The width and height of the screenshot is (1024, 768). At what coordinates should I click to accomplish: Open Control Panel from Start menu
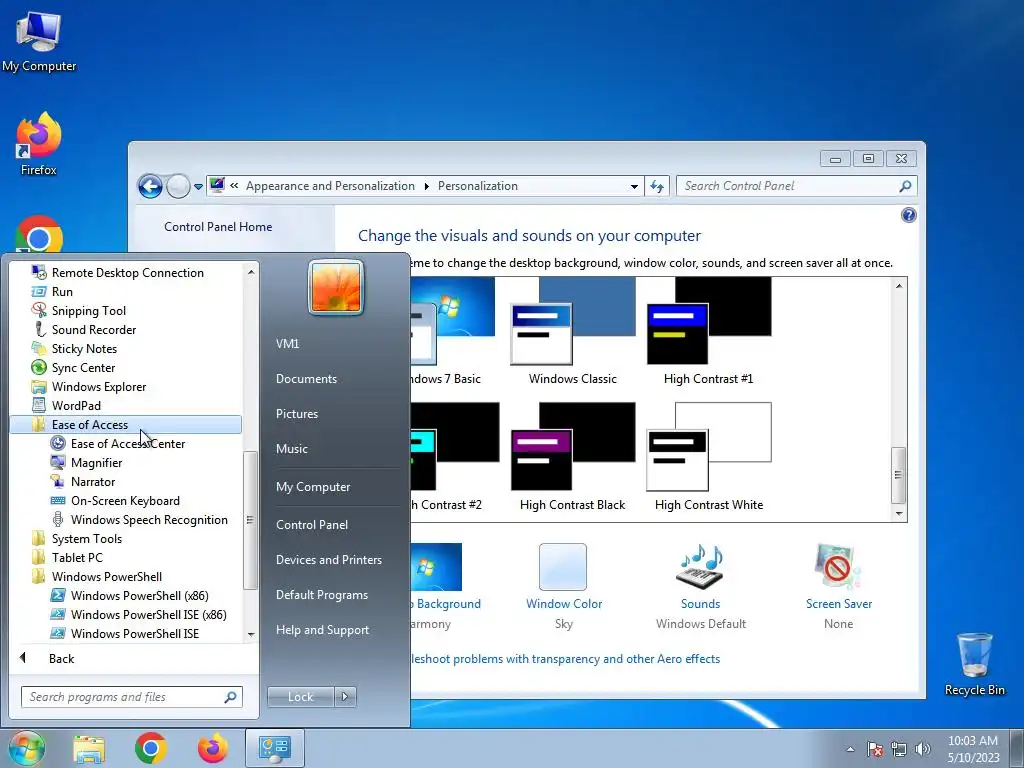(312, 524)
